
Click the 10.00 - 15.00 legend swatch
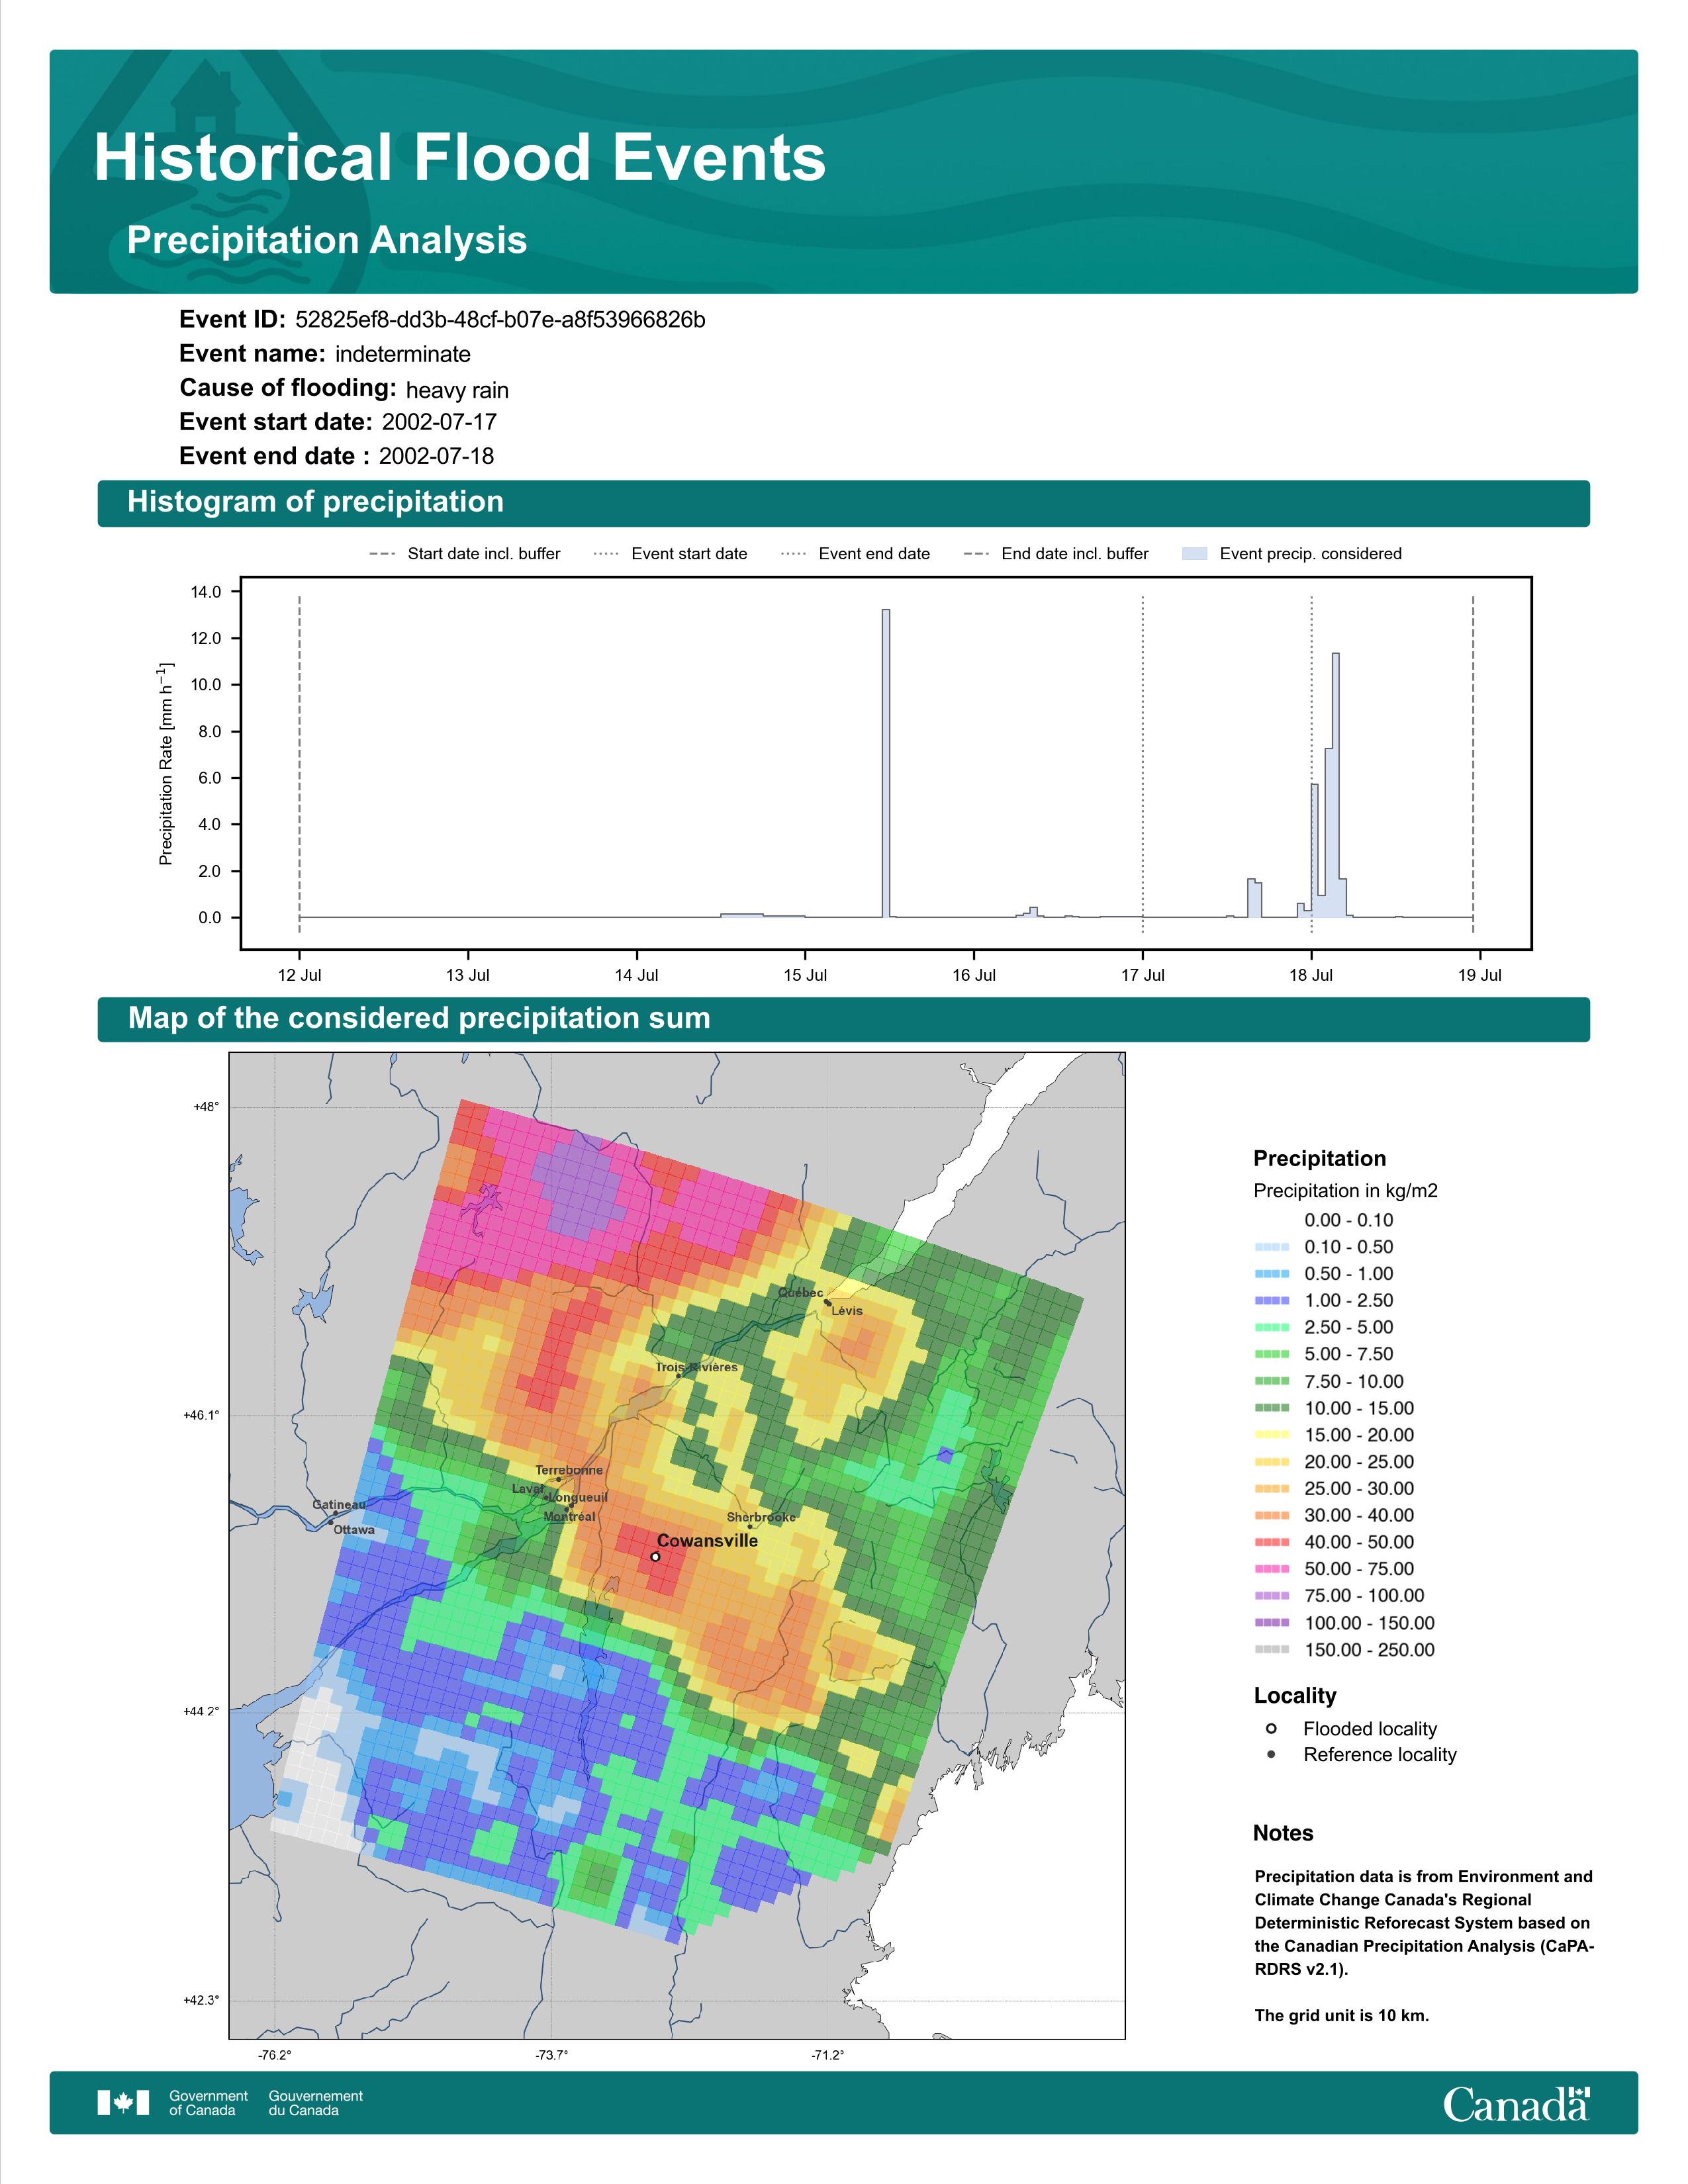click(x=1272, y=1408)
